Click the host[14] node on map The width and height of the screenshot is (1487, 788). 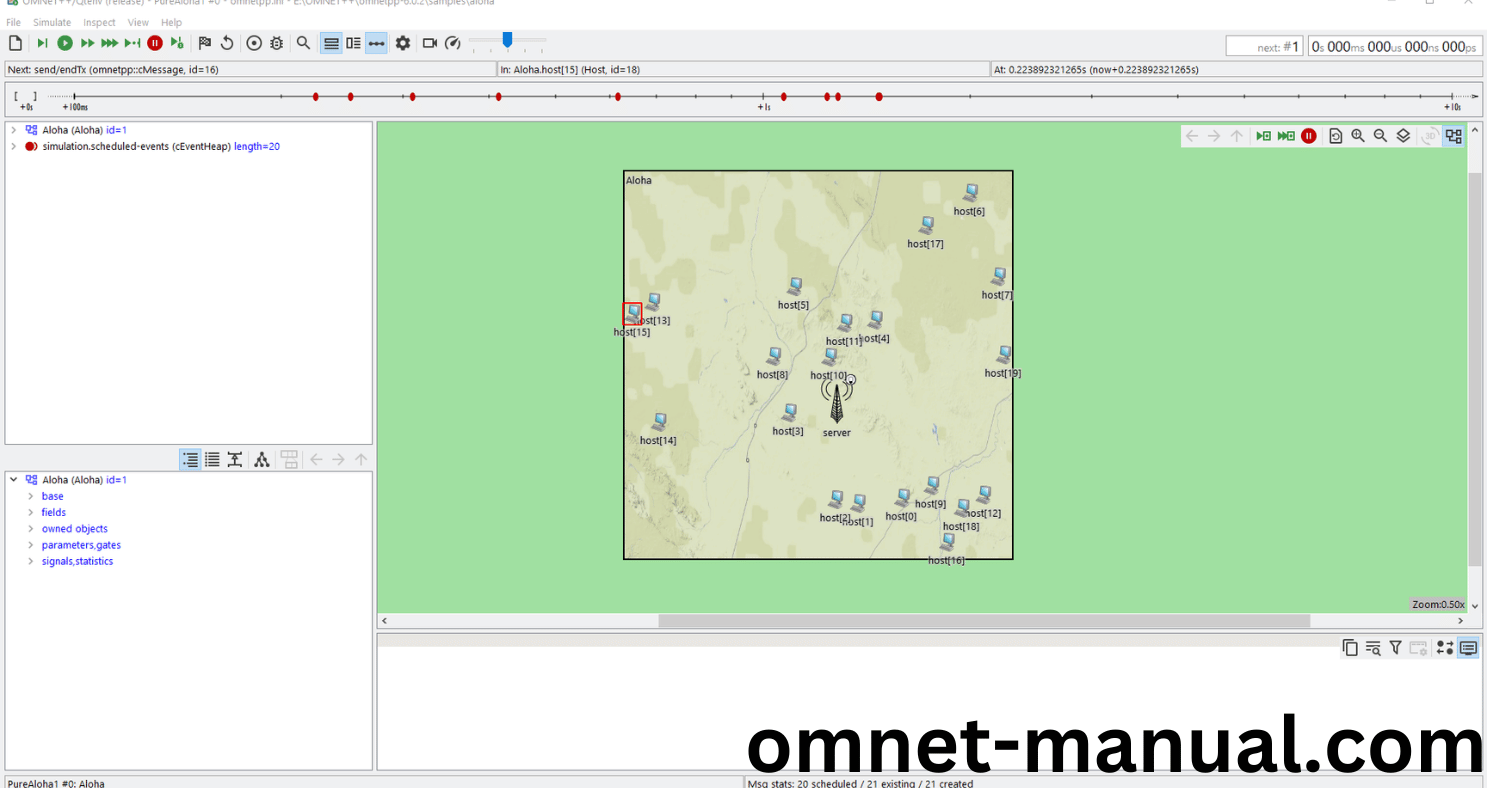pos(659,422)
